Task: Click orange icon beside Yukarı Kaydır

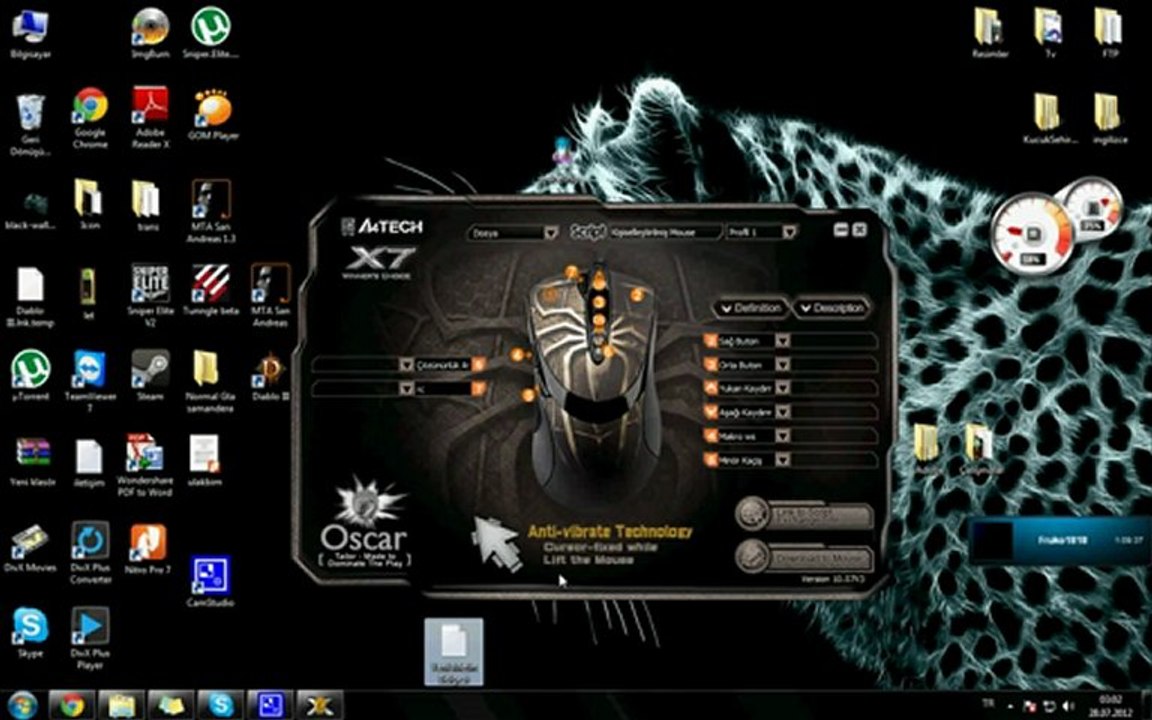Action: pos(710,388)
